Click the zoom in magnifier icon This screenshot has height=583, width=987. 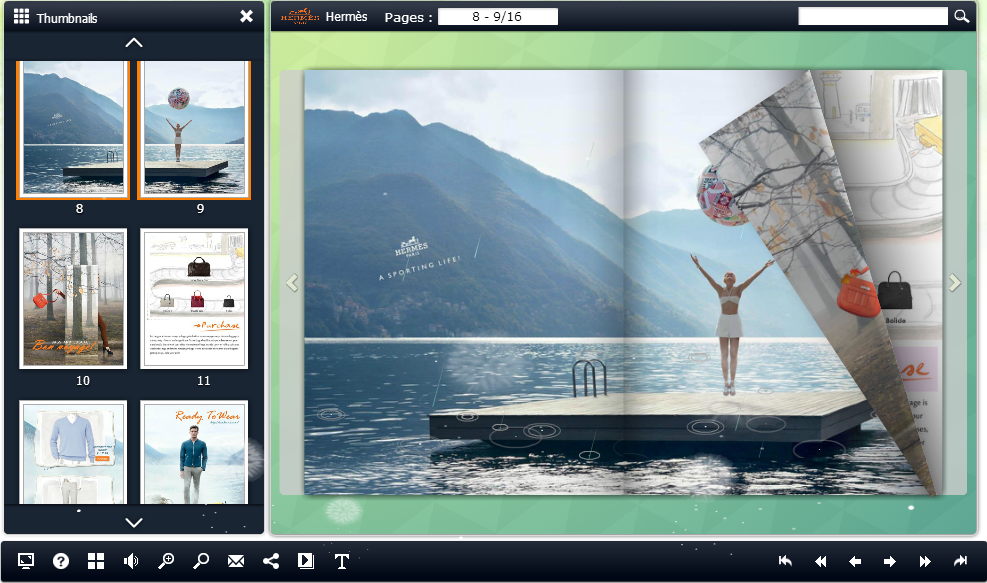pyautogui.click(x=166, y=561)
